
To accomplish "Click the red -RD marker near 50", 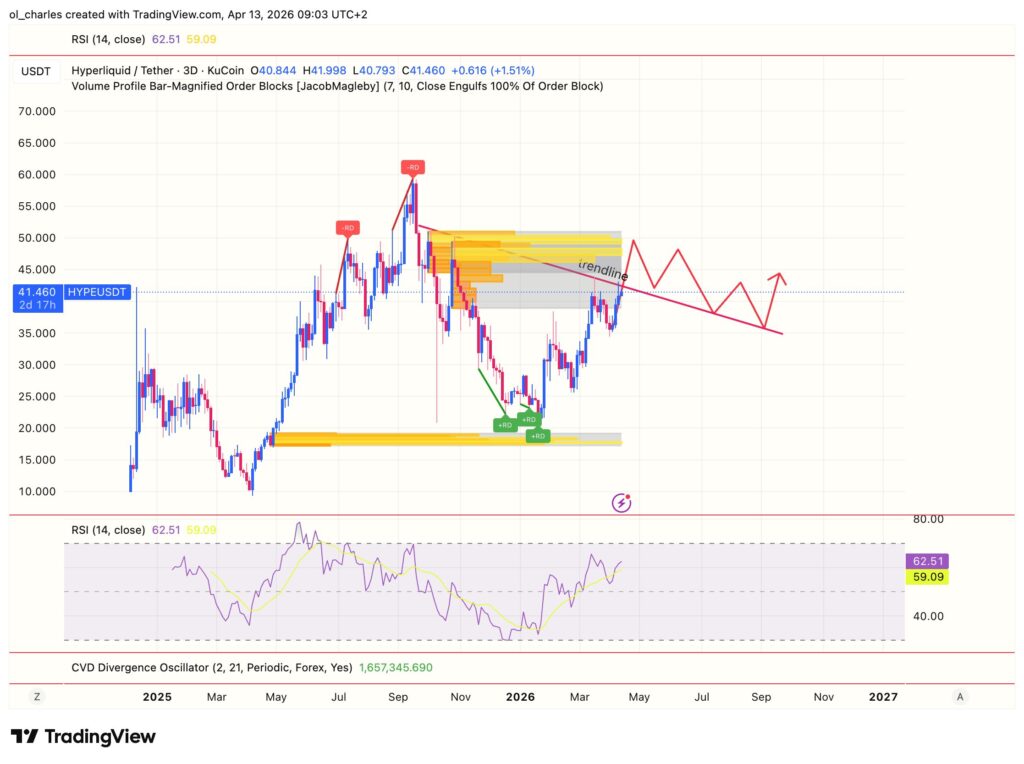I will [x=347, y=228].
